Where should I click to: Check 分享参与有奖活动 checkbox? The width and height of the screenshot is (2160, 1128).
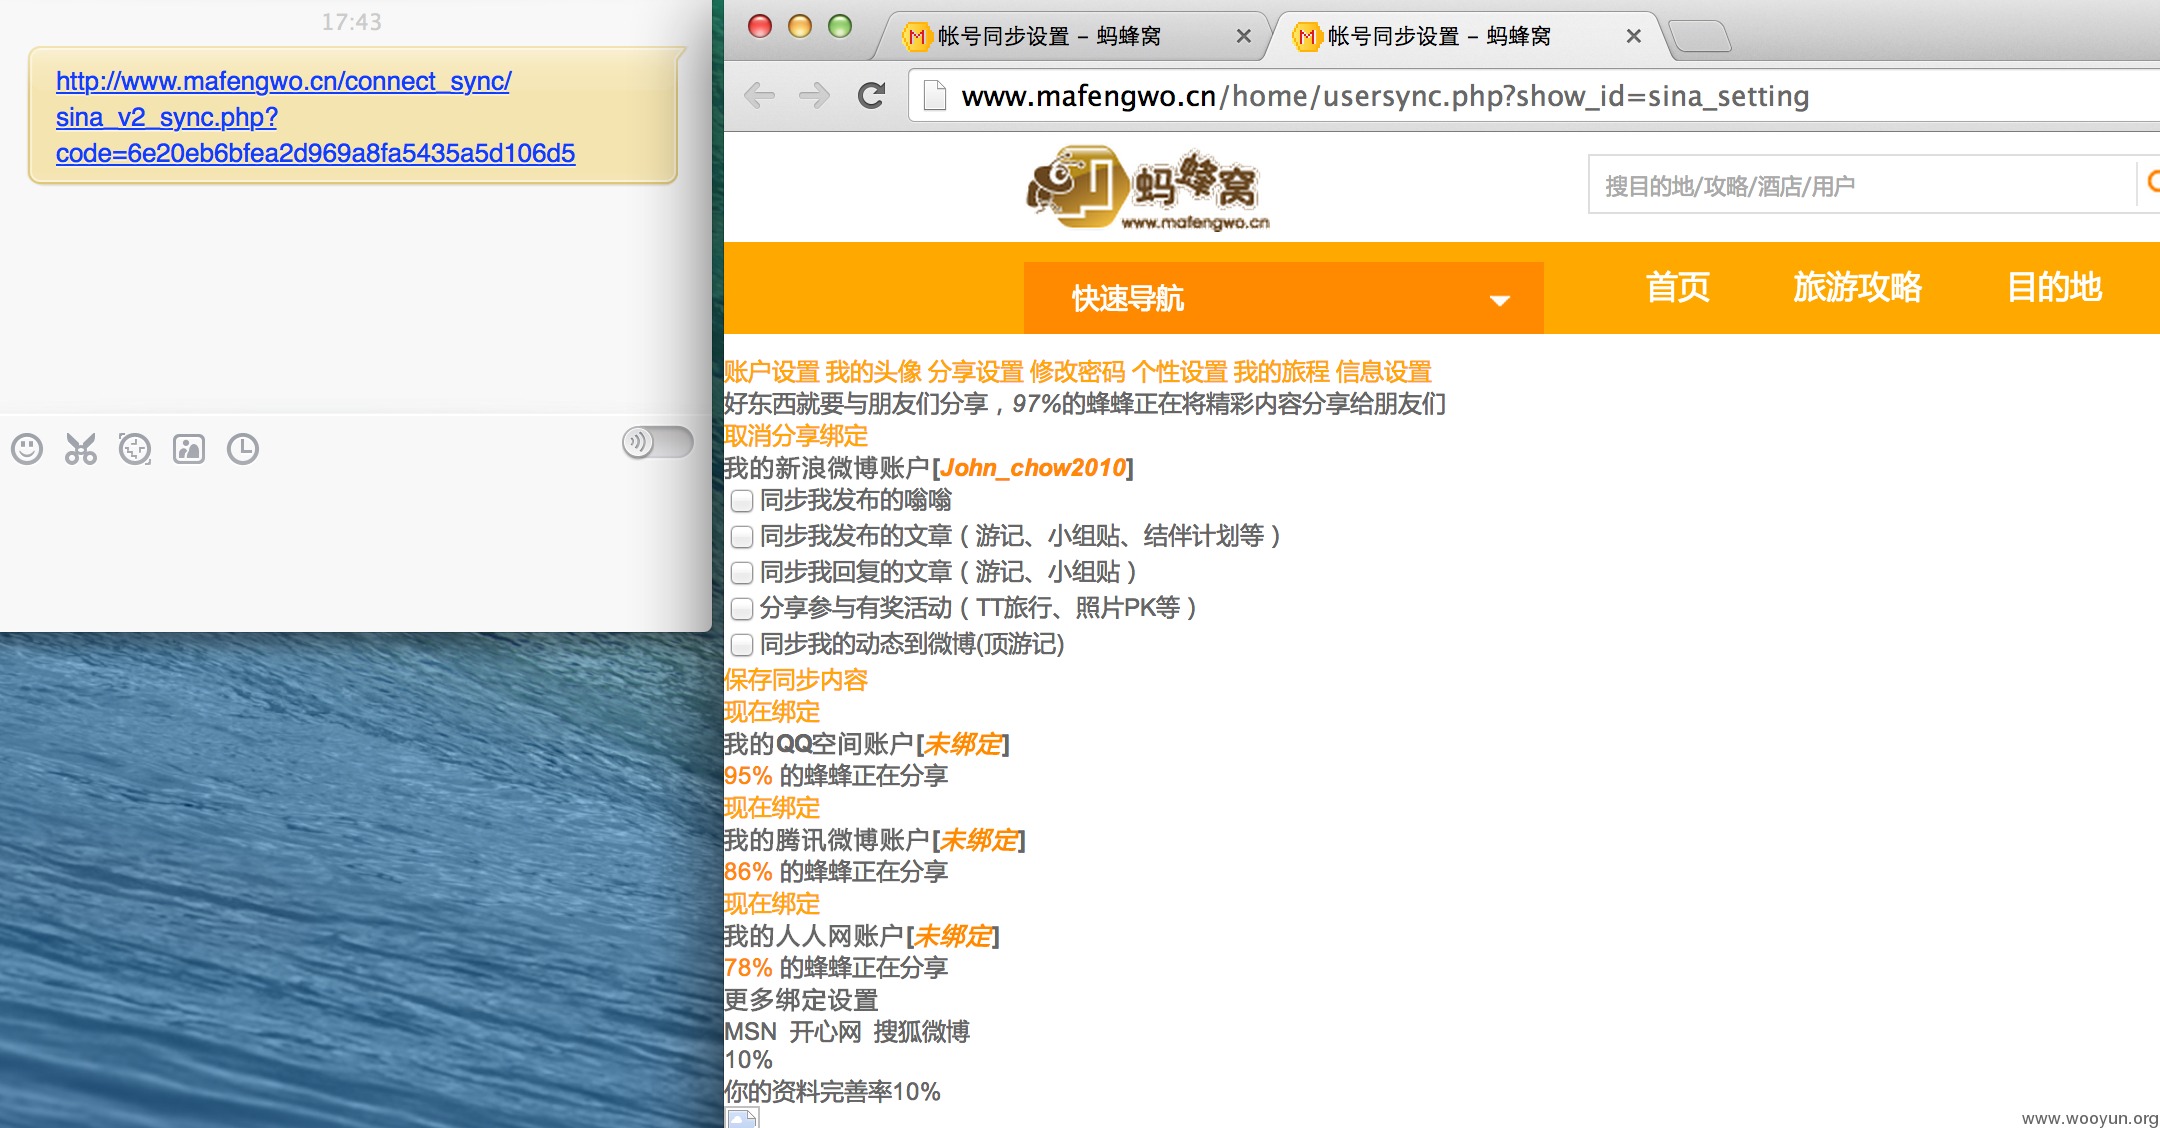pyautogui.click(x=742, y=609)
